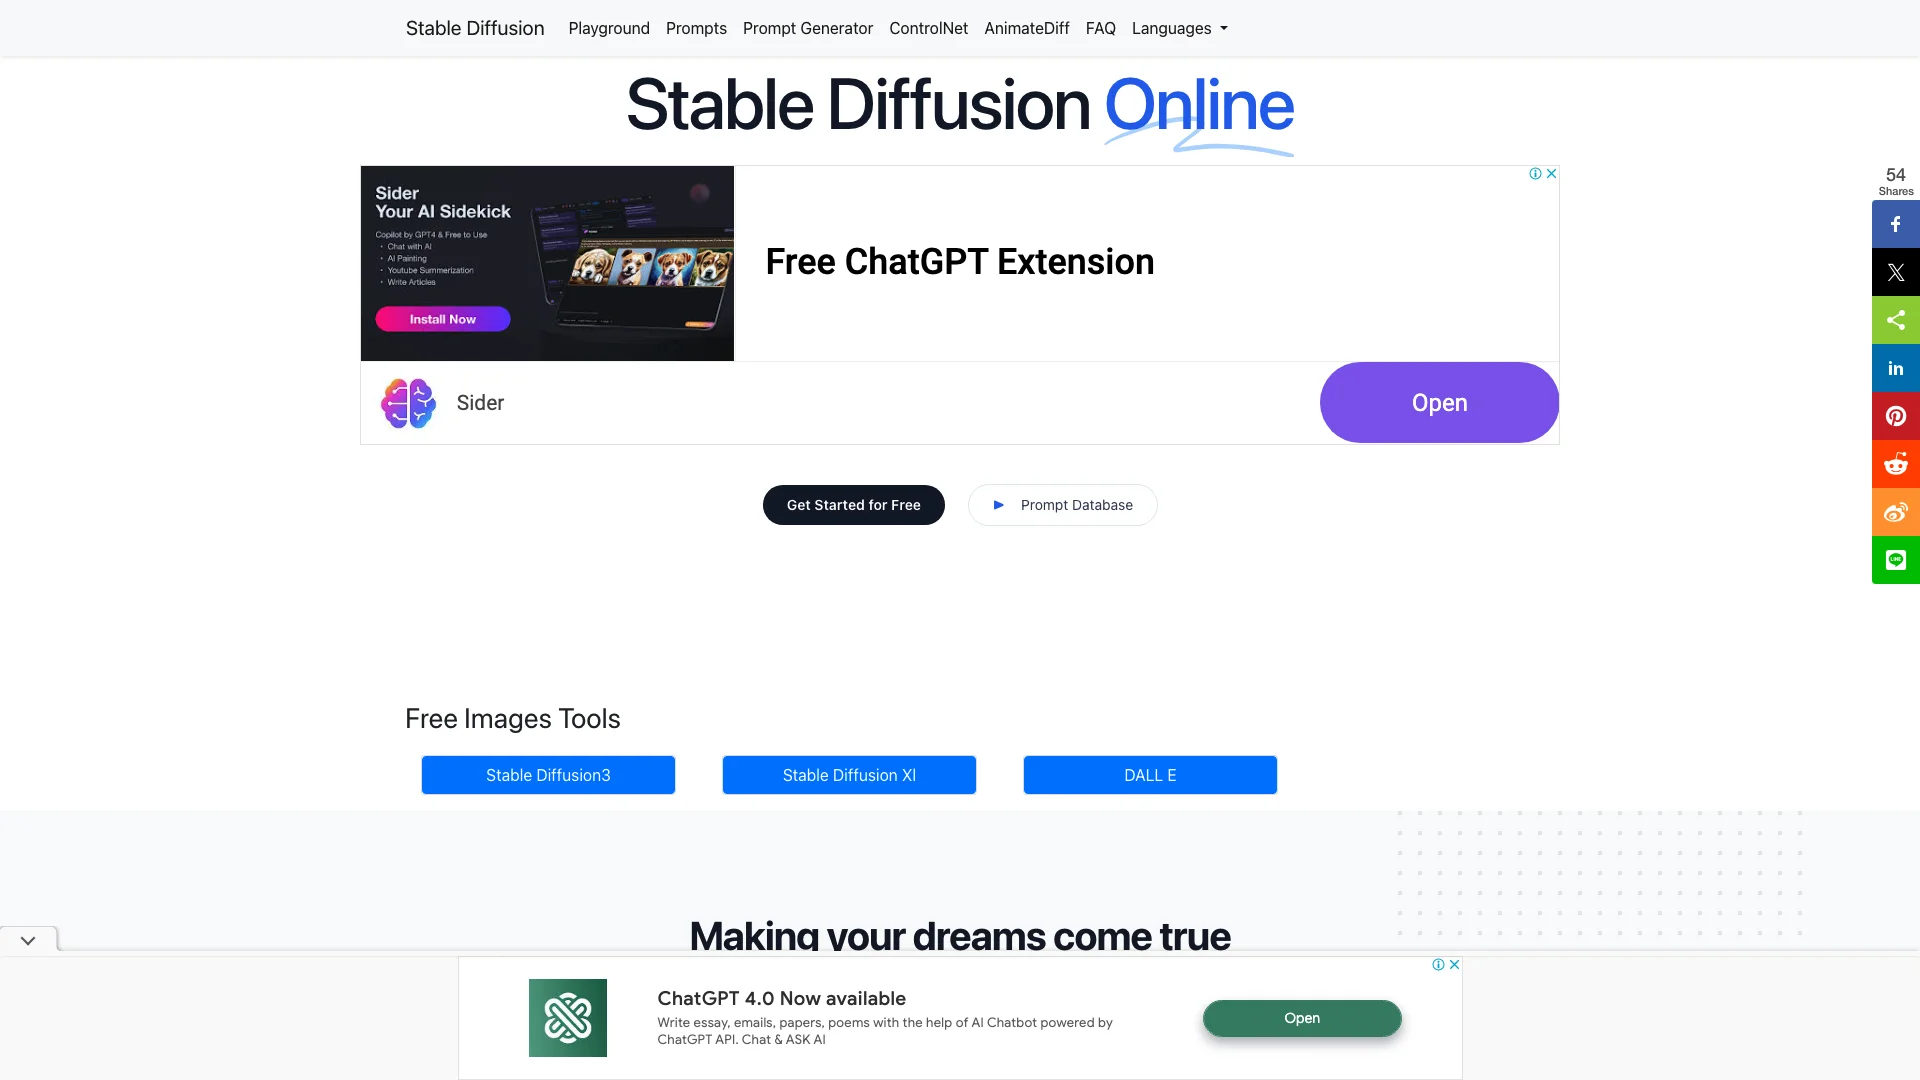
Task: Click the Pinterest share icon
Action: [x=1895, y=415]
